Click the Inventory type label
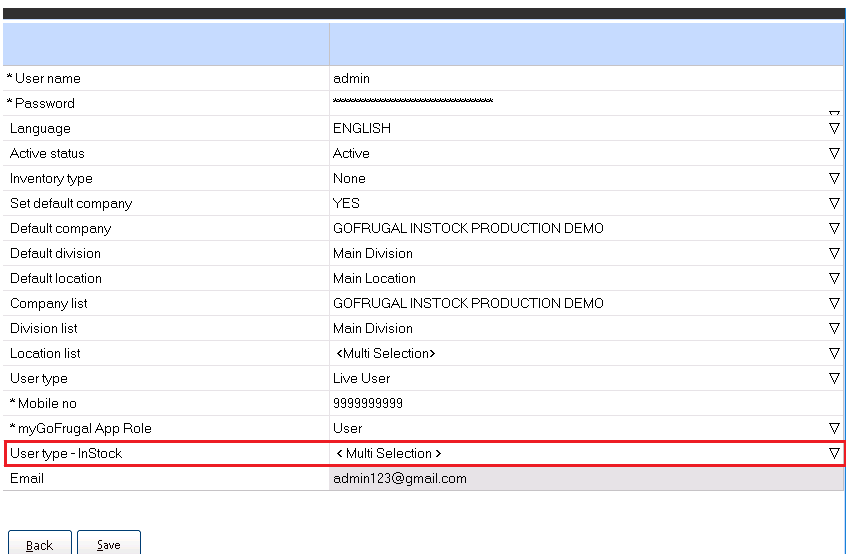 pos(51,179)
